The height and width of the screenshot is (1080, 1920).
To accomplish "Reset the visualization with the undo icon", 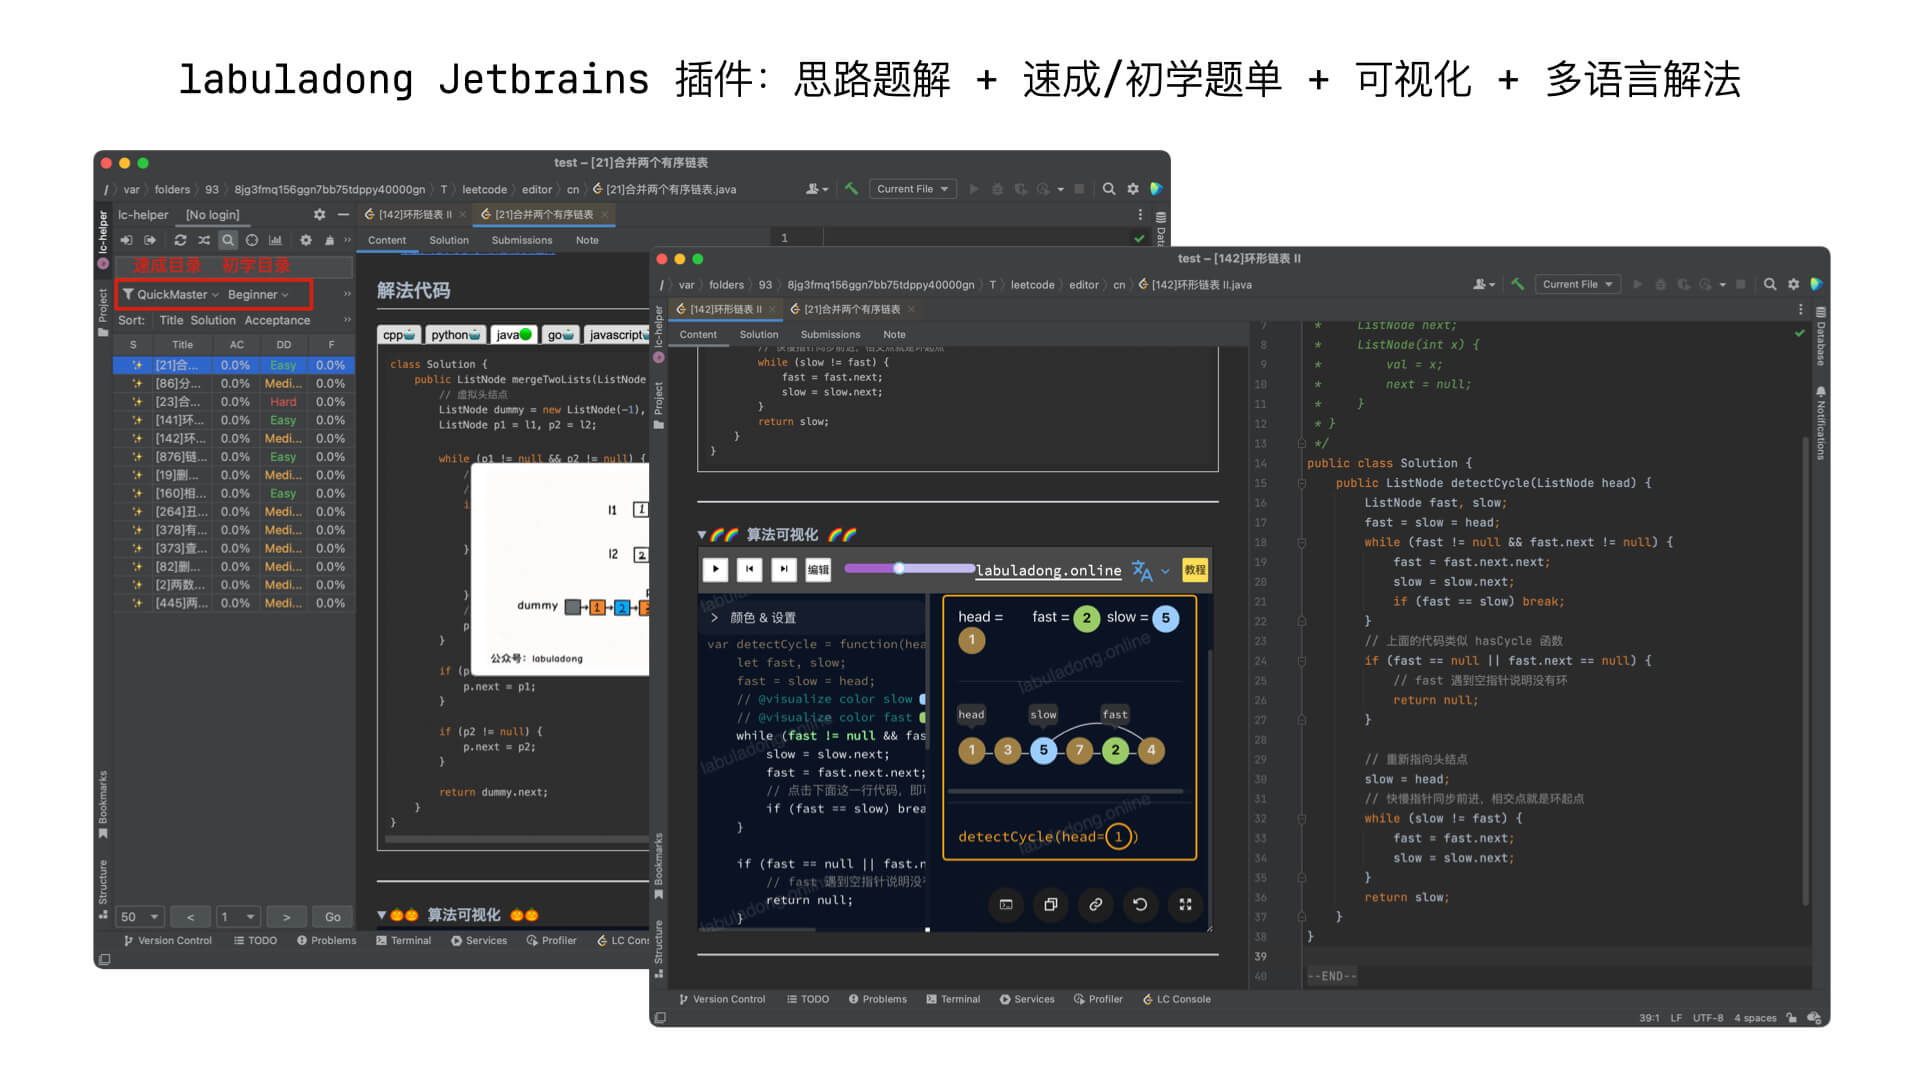I will point(1140,905).
